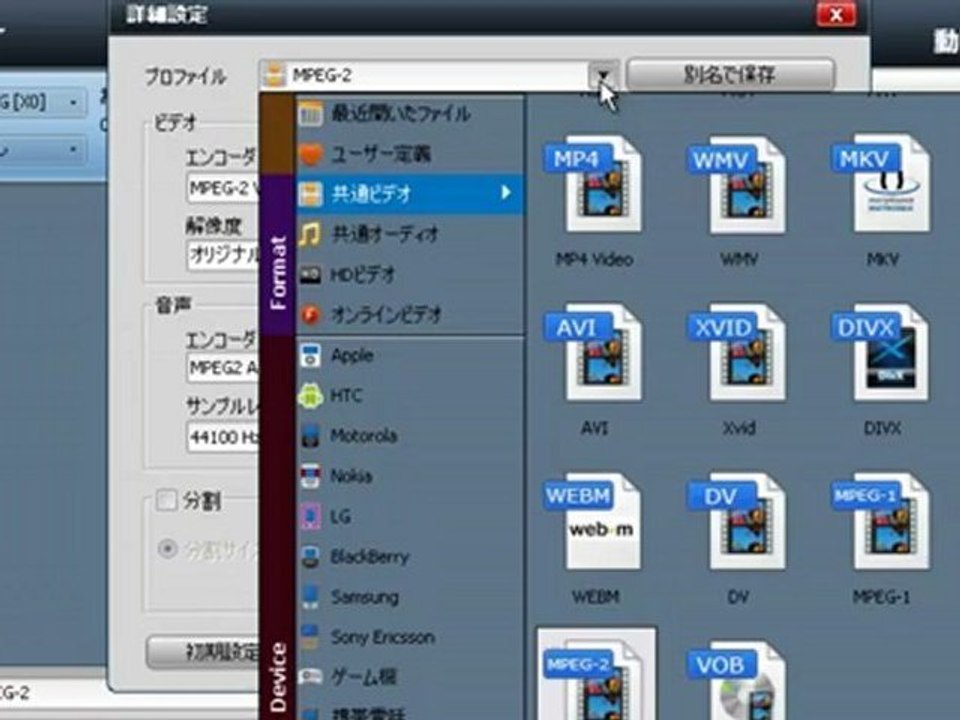This screenshot has width=960, height=720.
Task: Click the HD video camera icon
Action: pos(310,275)
